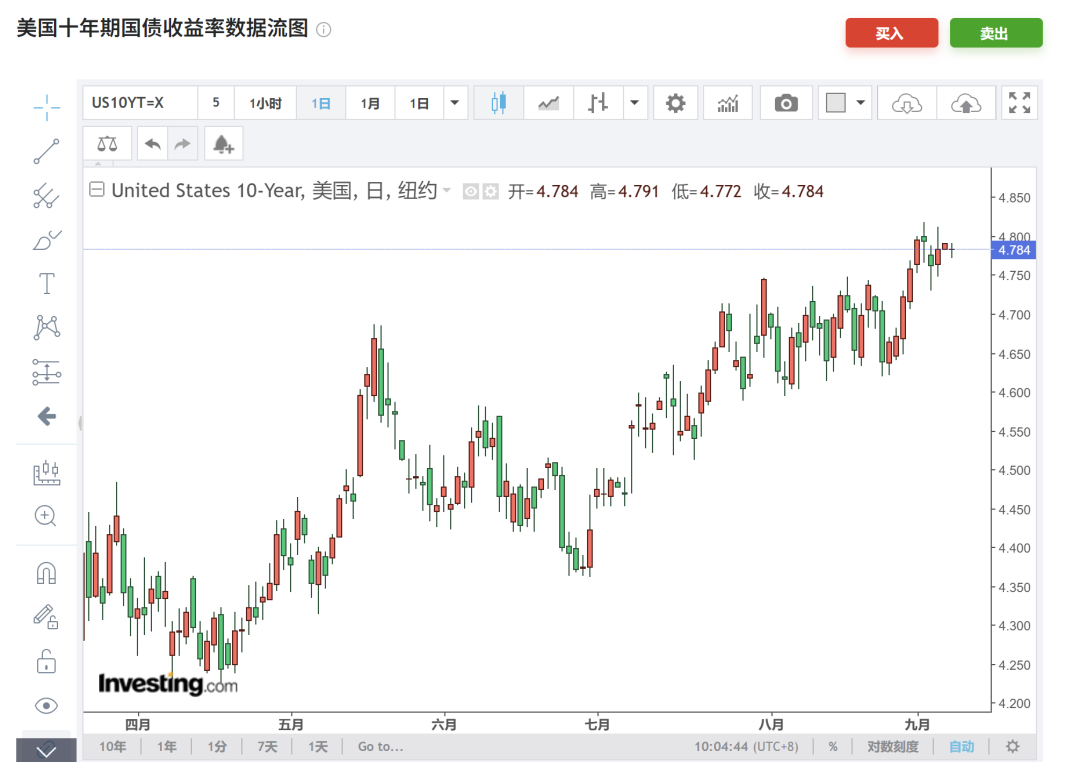The height and width of the screenshot is (762, 1080).
Task: Undo the last chart action
Action: click(152, 144)
